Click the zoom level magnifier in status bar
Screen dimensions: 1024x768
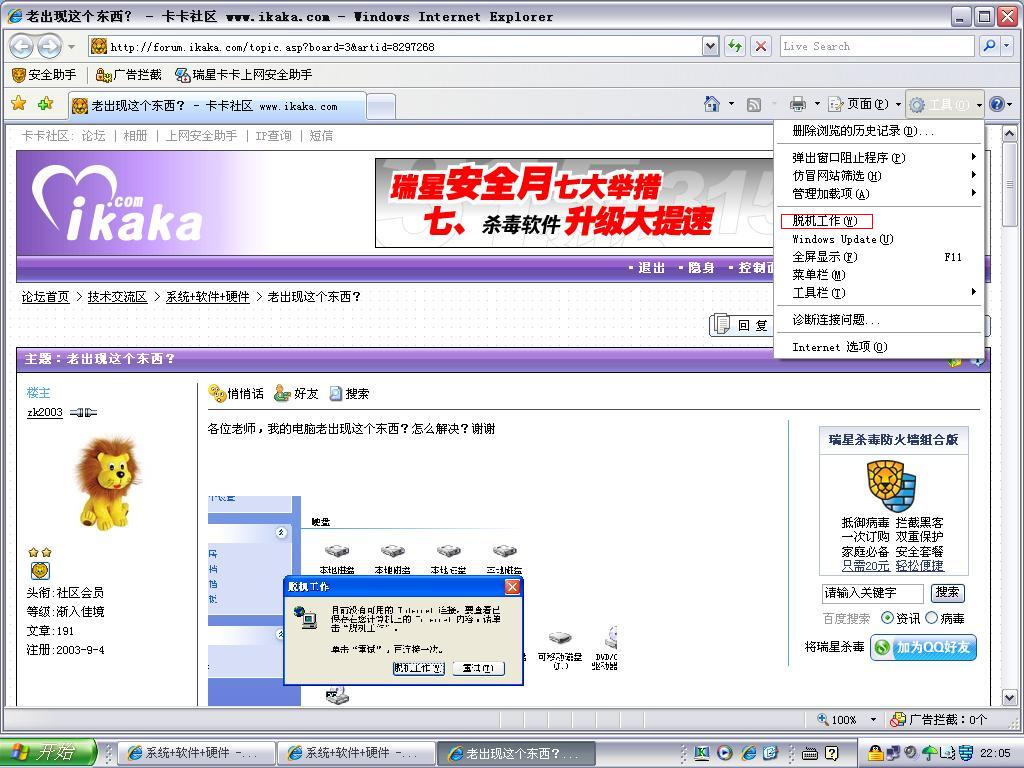point(823,719)
